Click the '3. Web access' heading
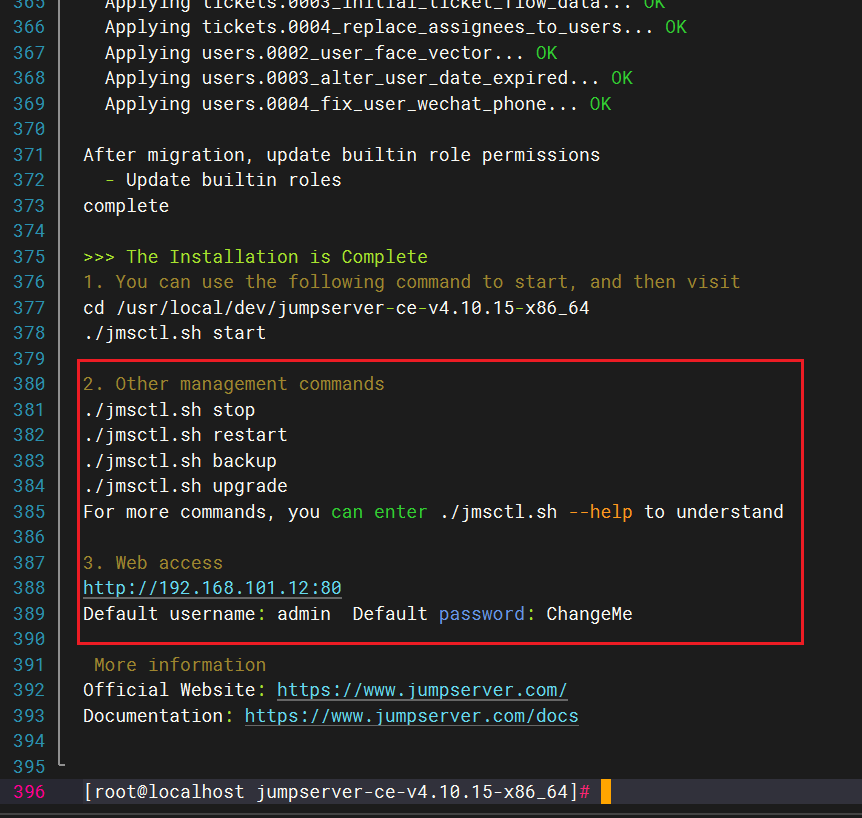The height and width of the screenshot is (818, 862). point(153,563)
